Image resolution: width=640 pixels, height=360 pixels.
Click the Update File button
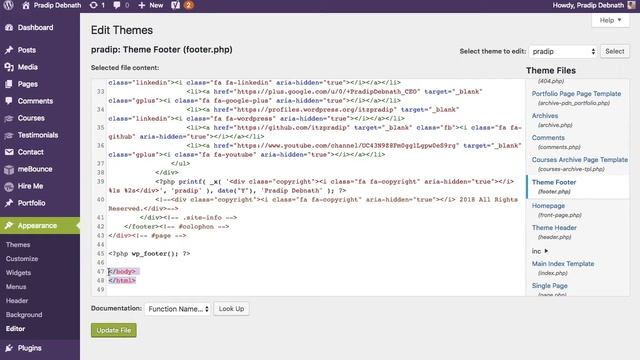pyautogui.click(x=114, y=330)
